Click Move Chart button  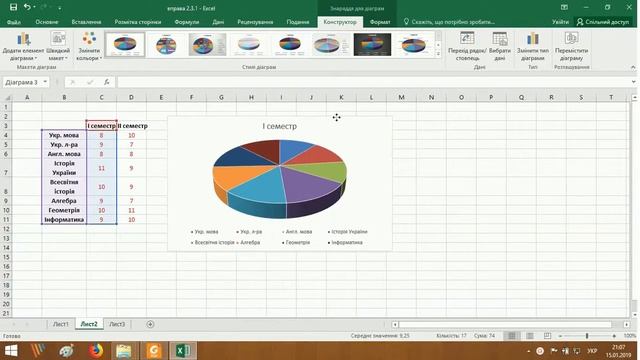coord(571,47)
